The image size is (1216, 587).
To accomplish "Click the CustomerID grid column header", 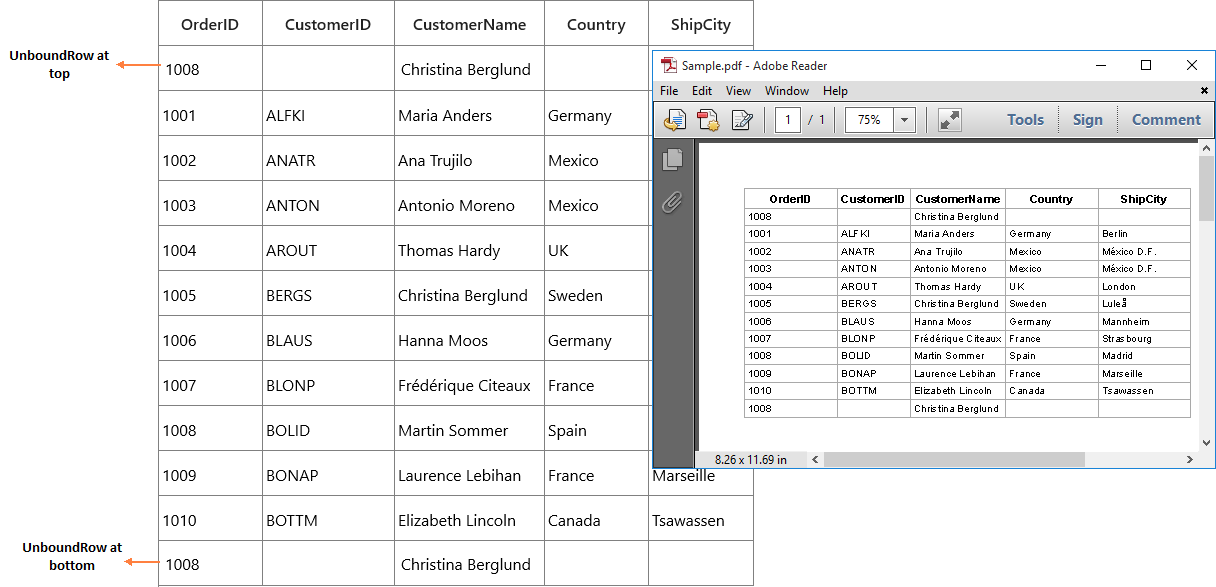I will coord(328,25).
